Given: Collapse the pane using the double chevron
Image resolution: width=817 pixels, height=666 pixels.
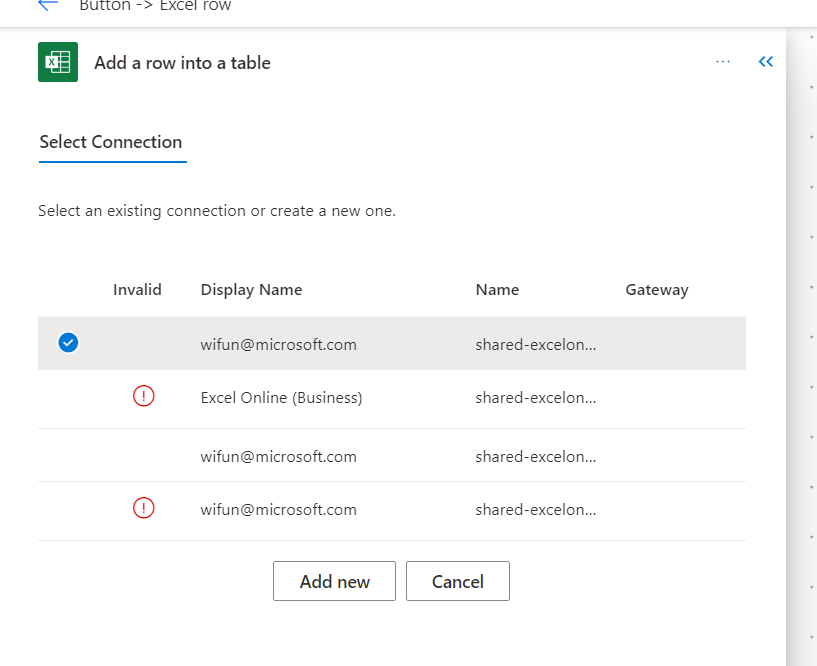Looking at the screenshot, I should [x=766, y=61].
